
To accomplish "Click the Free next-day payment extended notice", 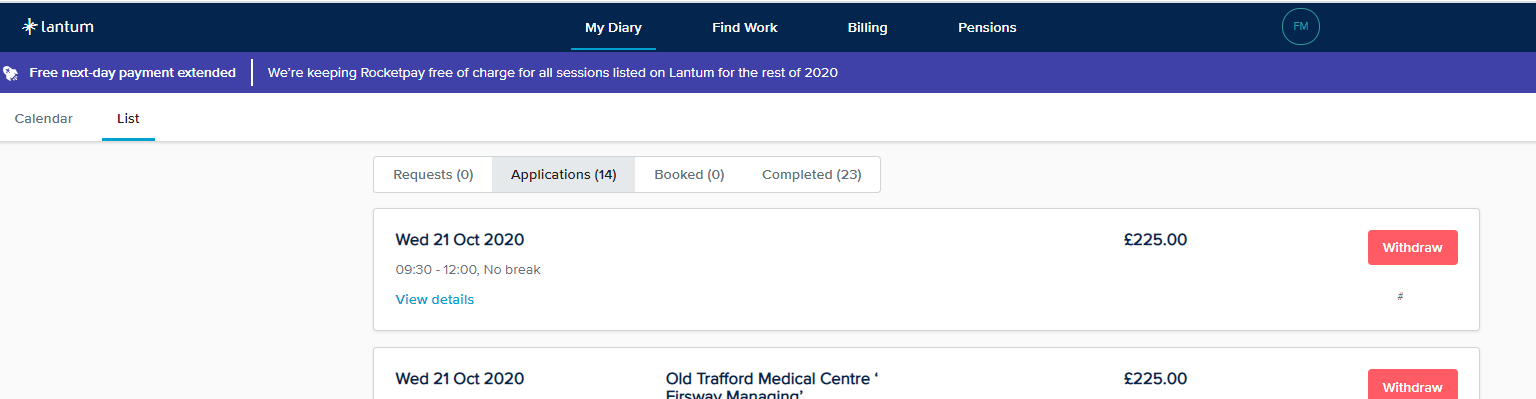I will pyautogui.click(x=133, y=73).
